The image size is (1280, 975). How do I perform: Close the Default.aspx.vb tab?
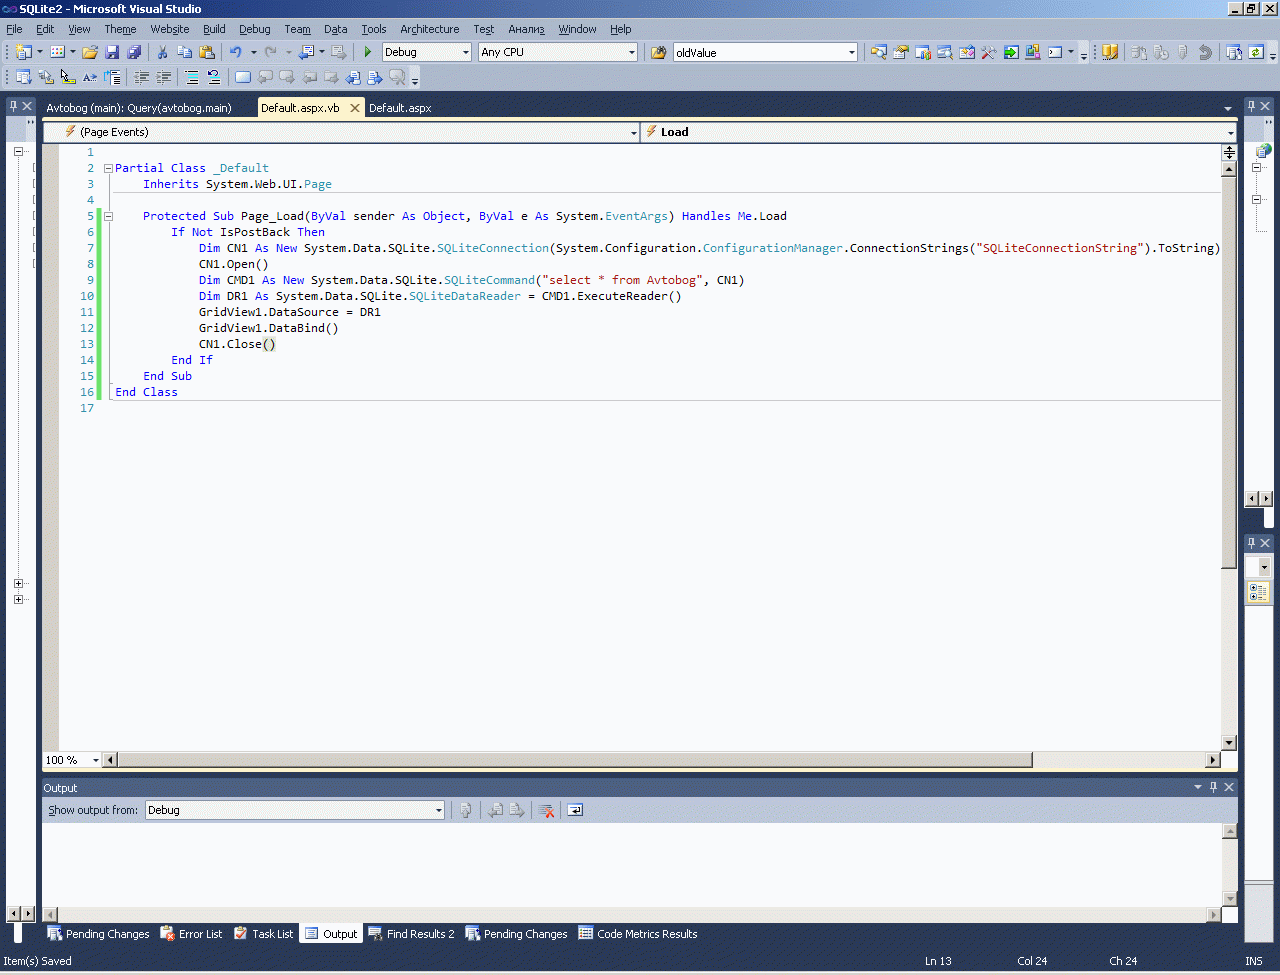(x=354, y=108)
